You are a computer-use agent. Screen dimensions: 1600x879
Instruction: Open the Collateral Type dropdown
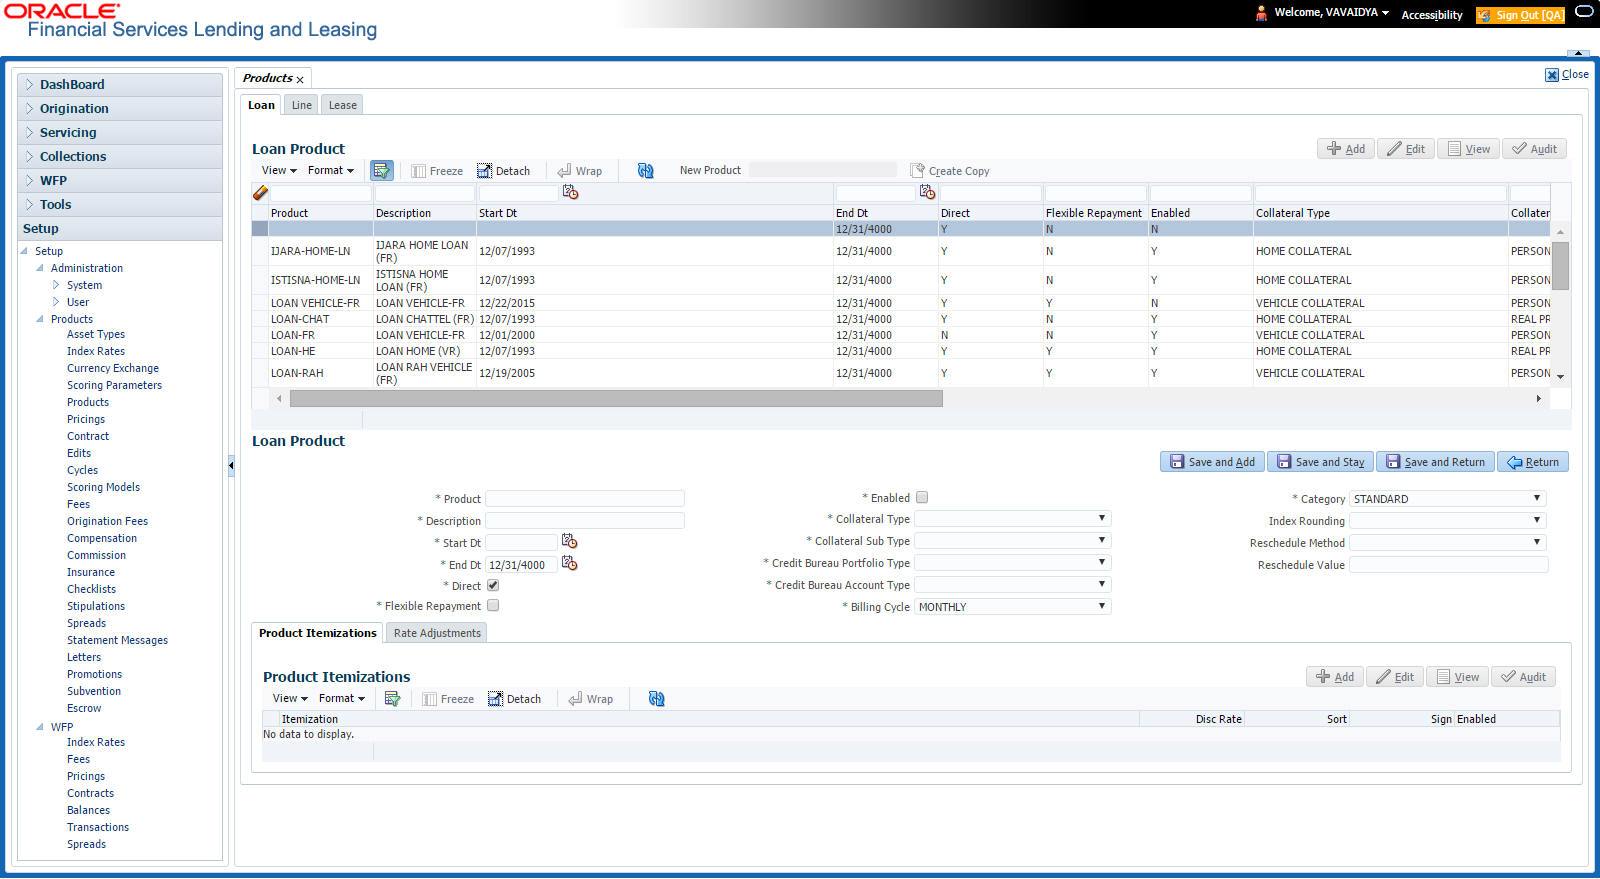coord(1012,519)
